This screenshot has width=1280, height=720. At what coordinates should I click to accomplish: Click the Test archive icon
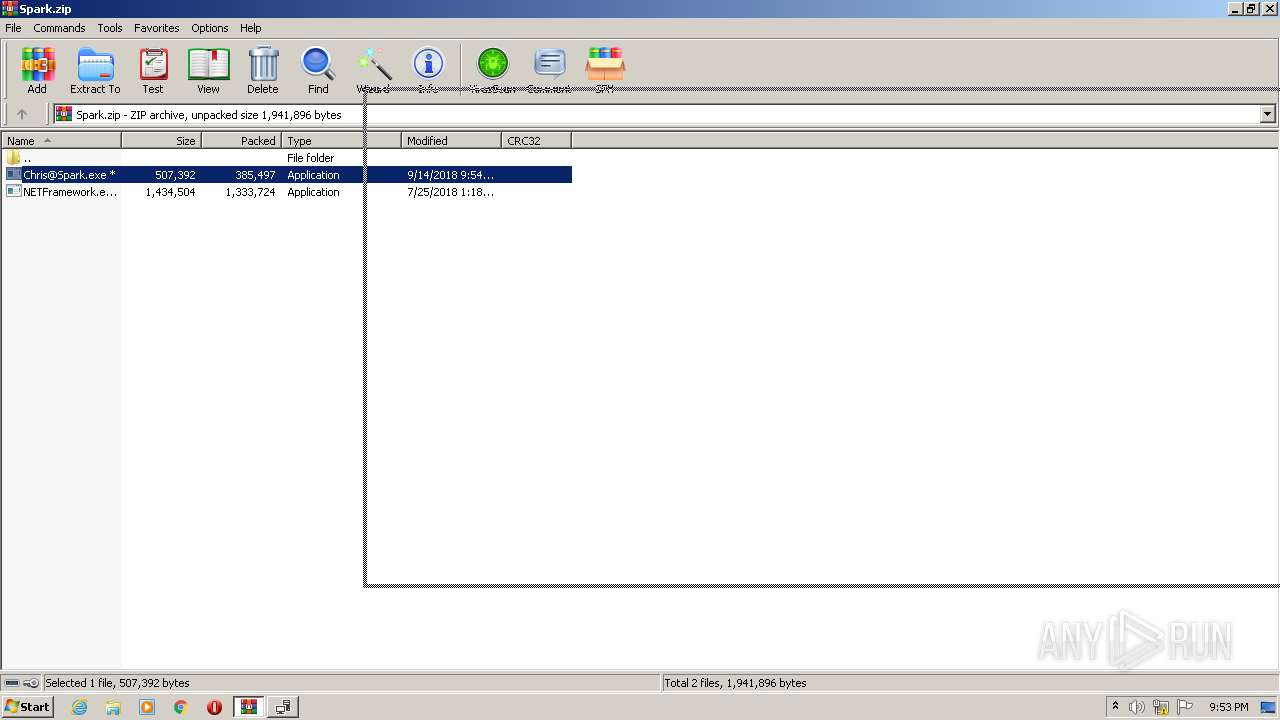153,65
